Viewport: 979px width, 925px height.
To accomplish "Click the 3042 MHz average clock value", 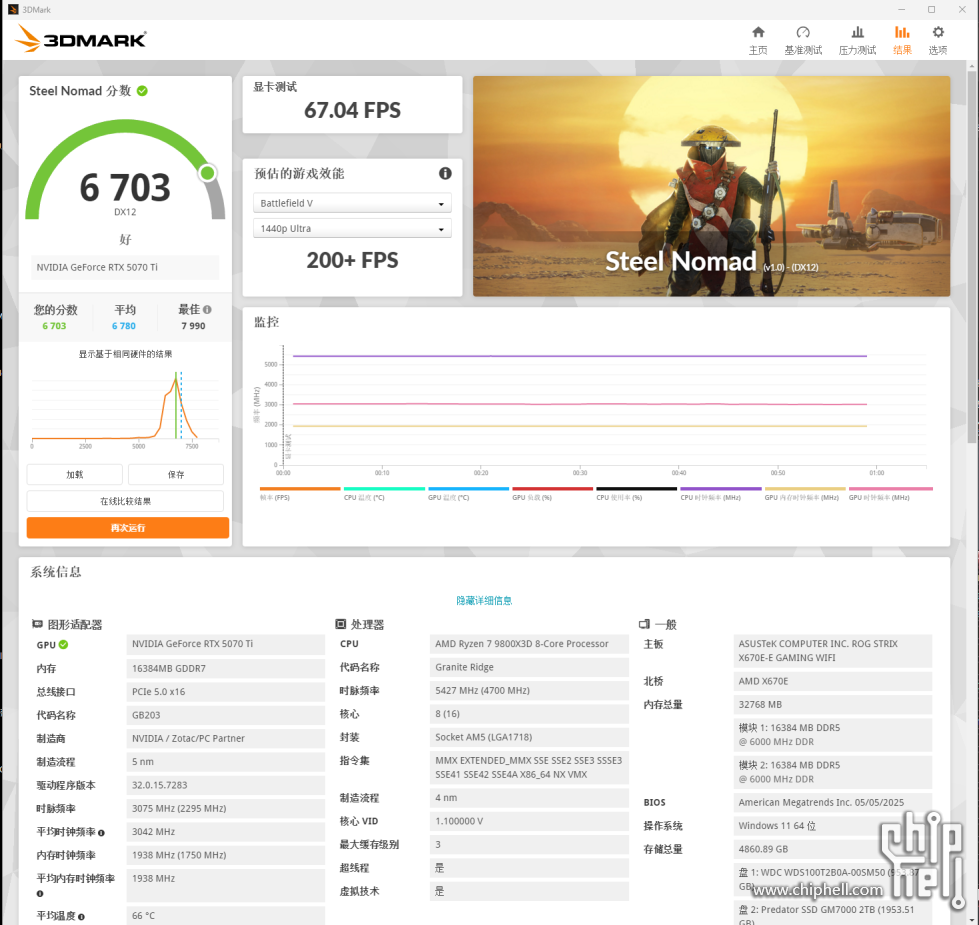I will coord(225,832).
